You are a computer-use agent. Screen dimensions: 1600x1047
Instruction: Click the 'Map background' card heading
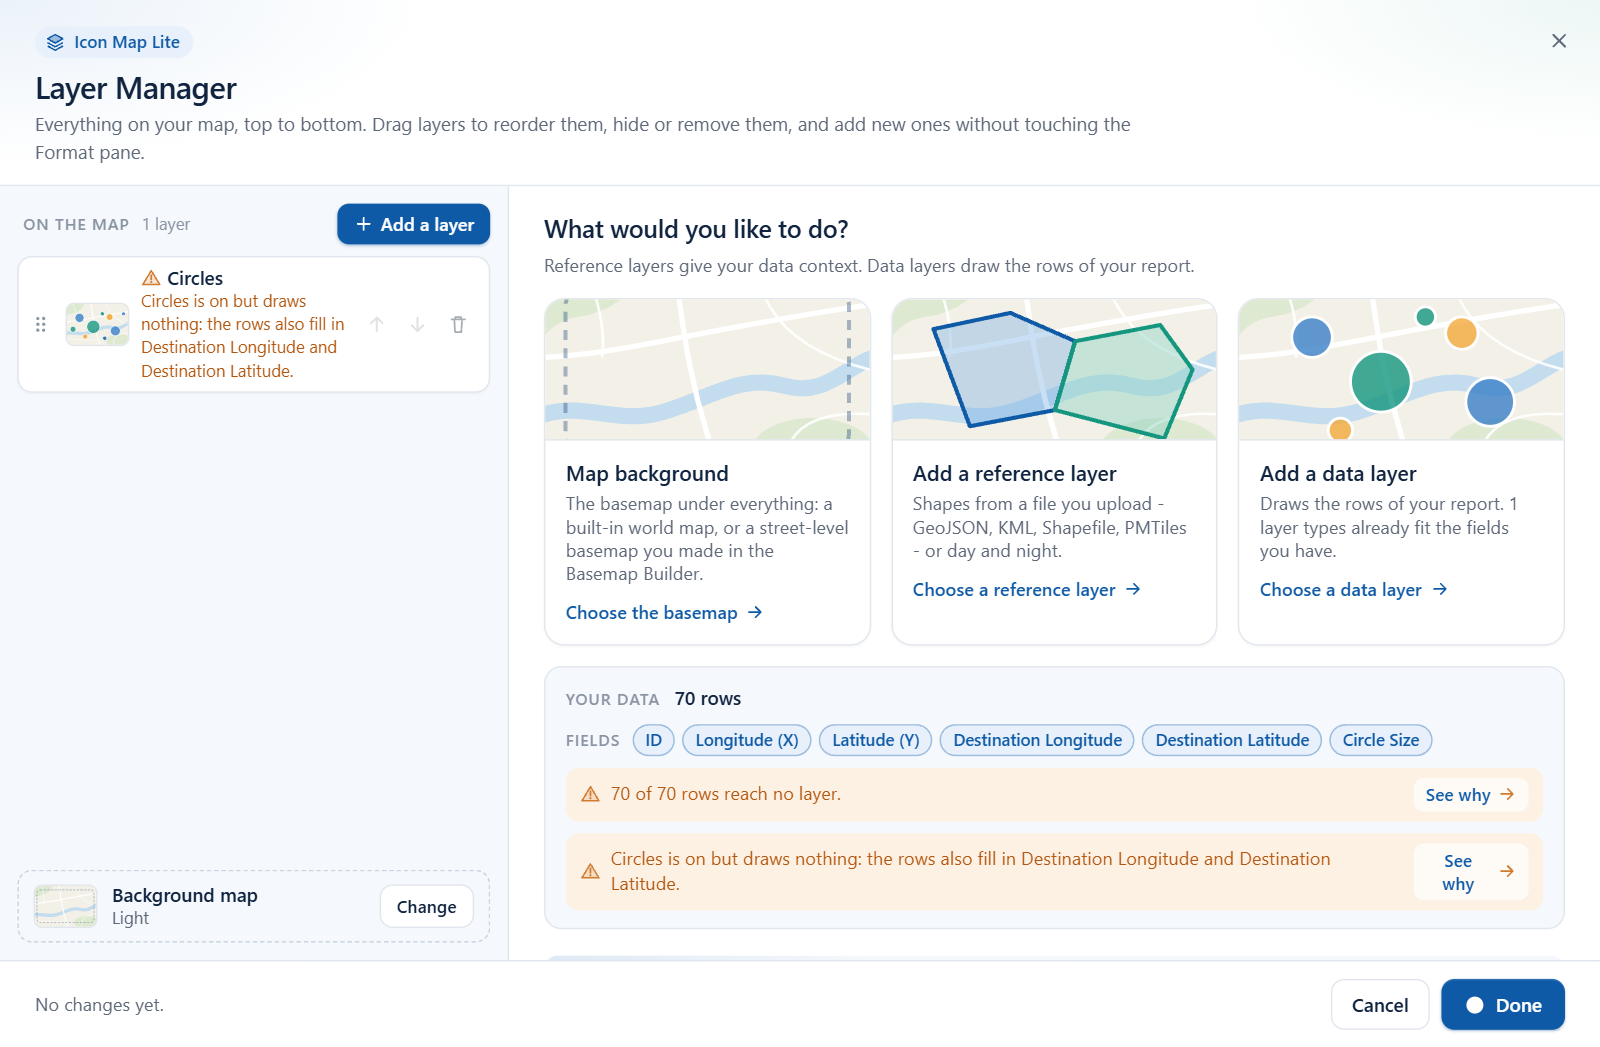[647, 474]
